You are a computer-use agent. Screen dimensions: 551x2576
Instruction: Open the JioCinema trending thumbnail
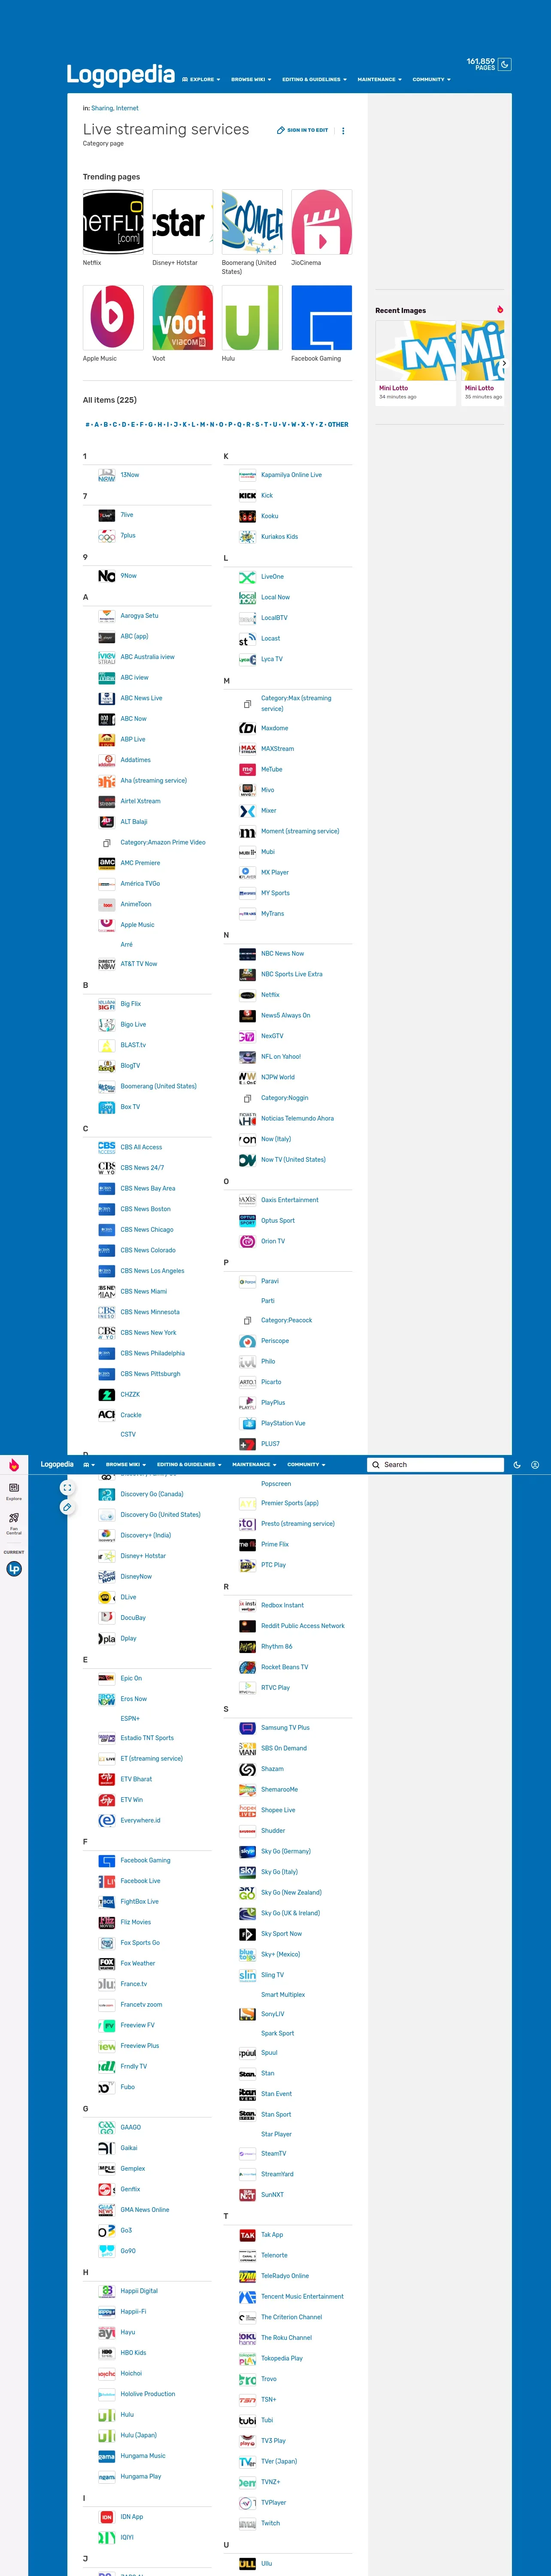click(321, 222)
